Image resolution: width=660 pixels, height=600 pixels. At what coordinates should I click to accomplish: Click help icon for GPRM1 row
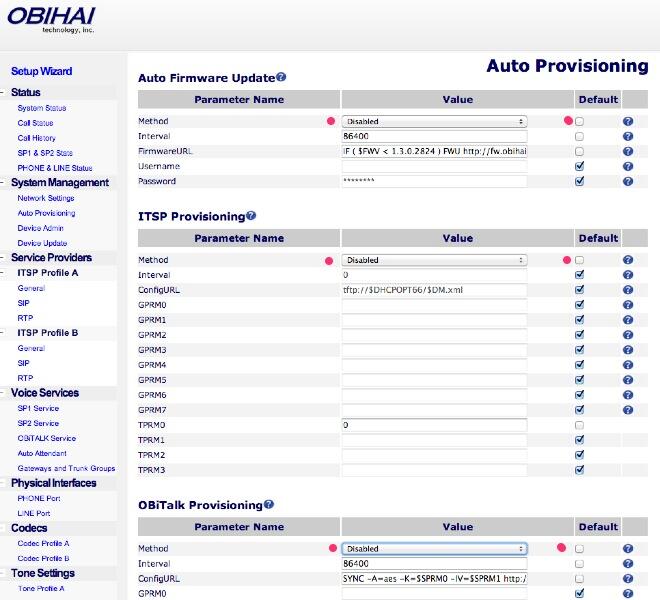(628, 320)
